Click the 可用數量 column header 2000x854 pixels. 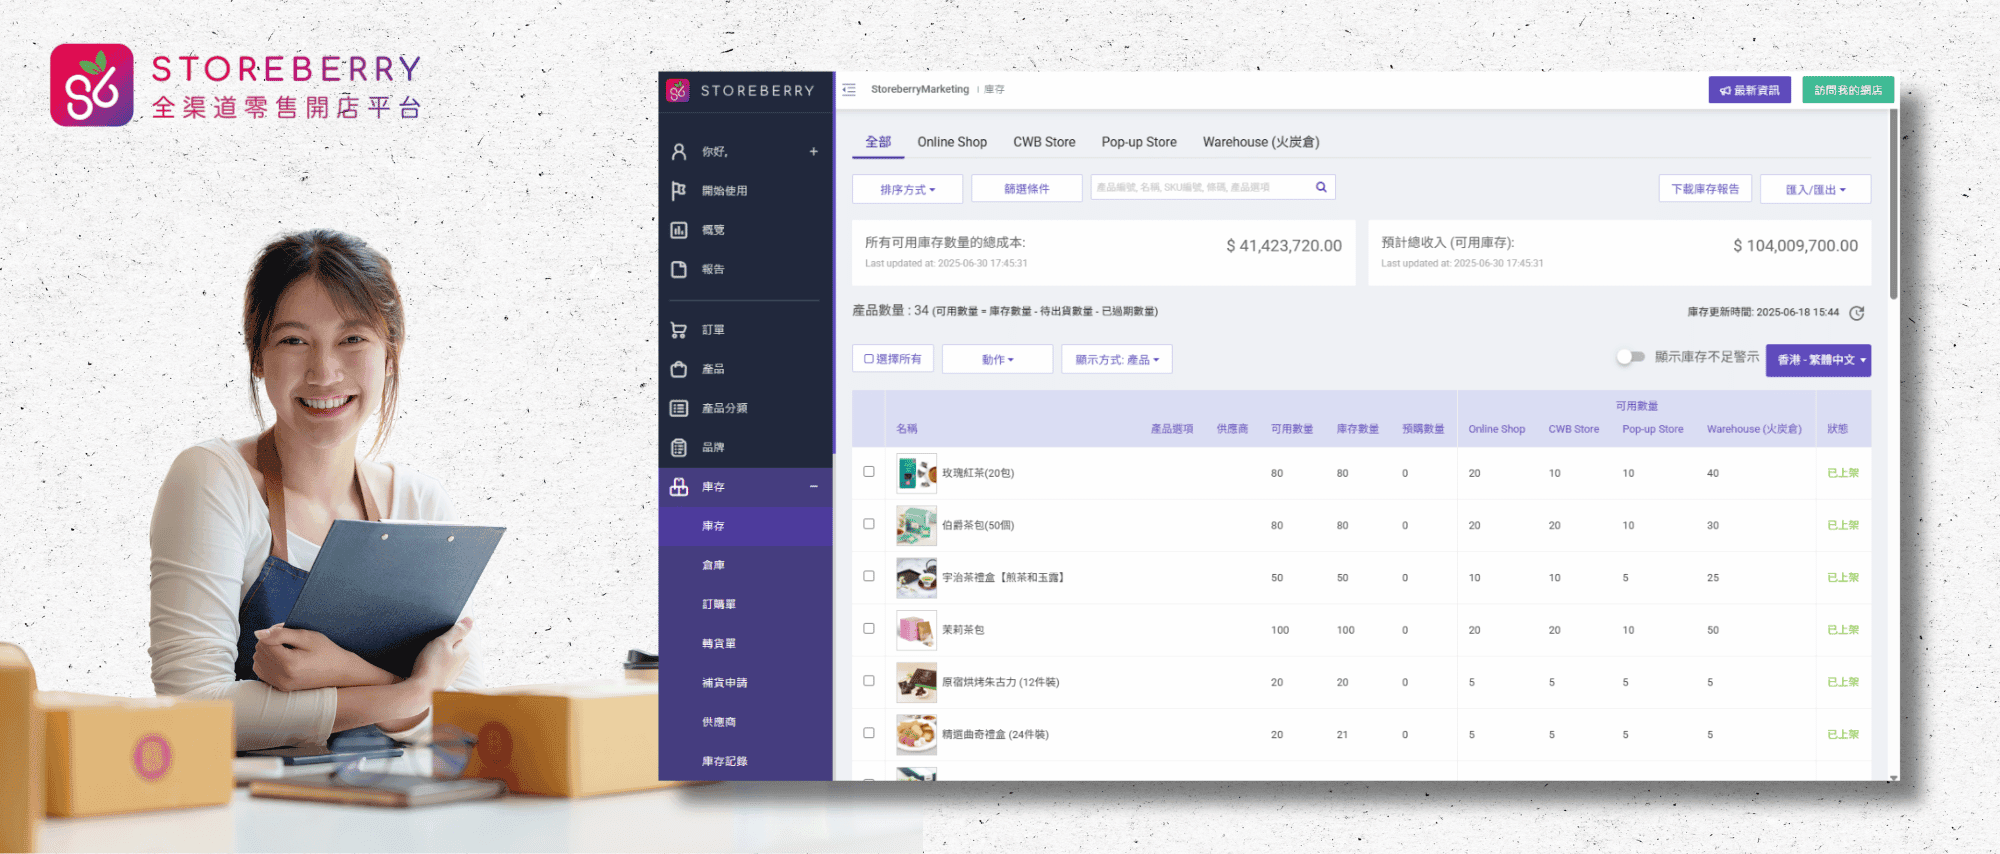point(1292,429)
